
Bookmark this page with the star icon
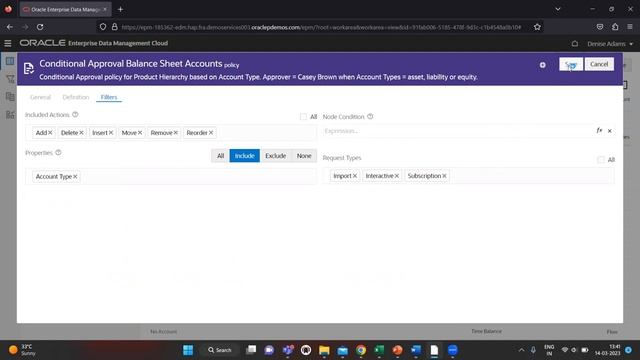point(537,27)
